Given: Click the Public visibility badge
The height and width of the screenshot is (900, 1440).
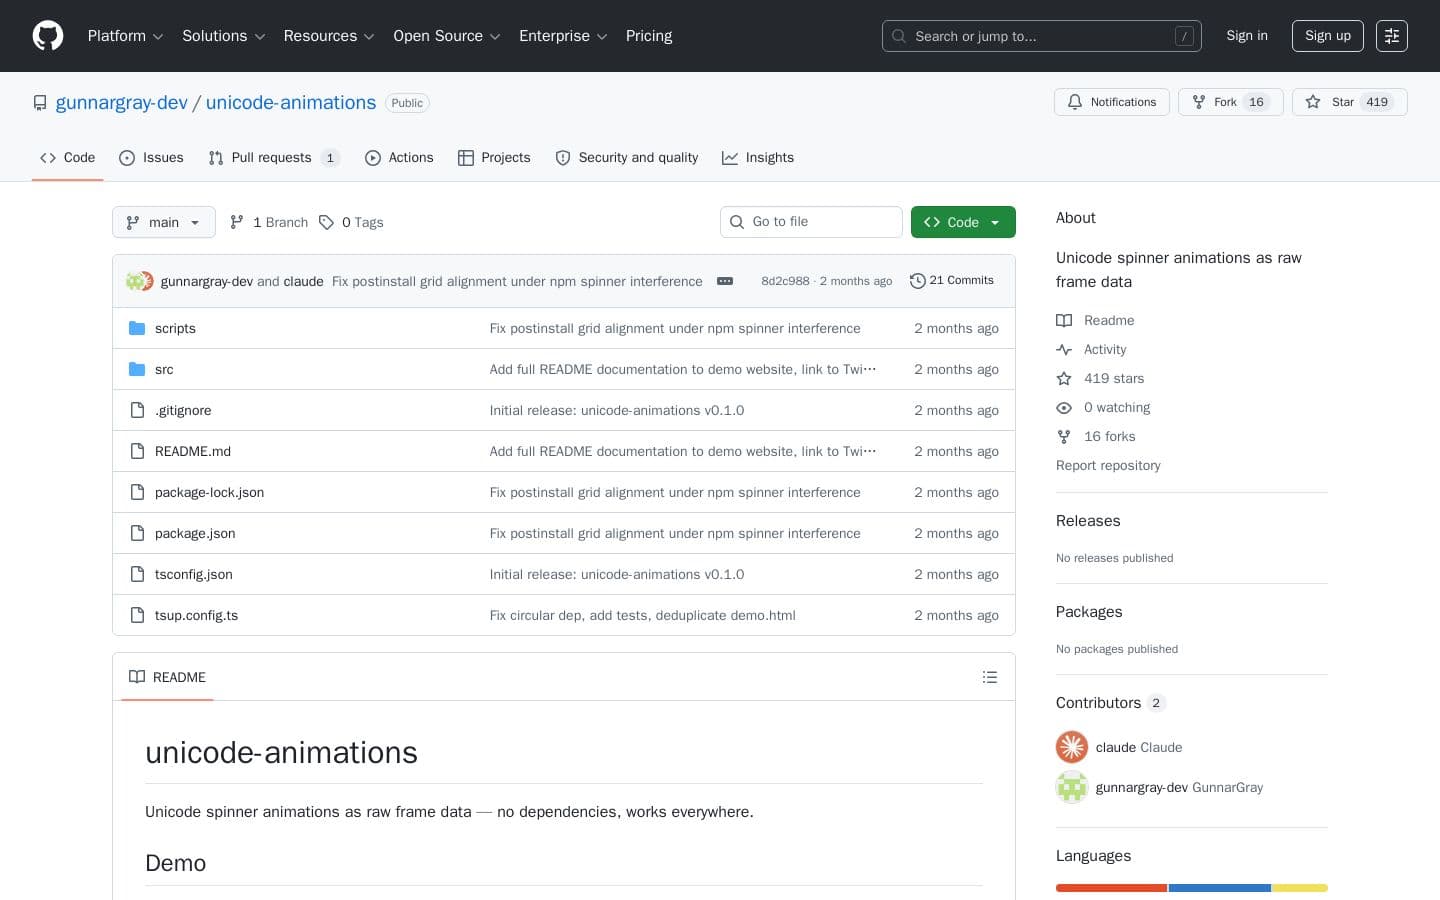Looking at the screenshot, I should [407, 103].
